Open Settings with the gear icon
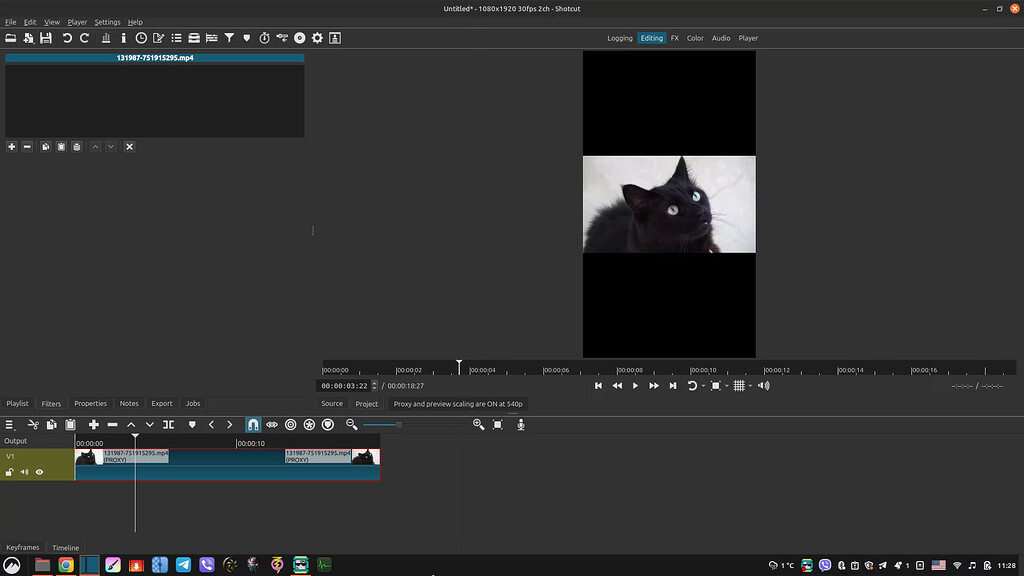This screenshot has width=1024, height=576. coord(317,38)
